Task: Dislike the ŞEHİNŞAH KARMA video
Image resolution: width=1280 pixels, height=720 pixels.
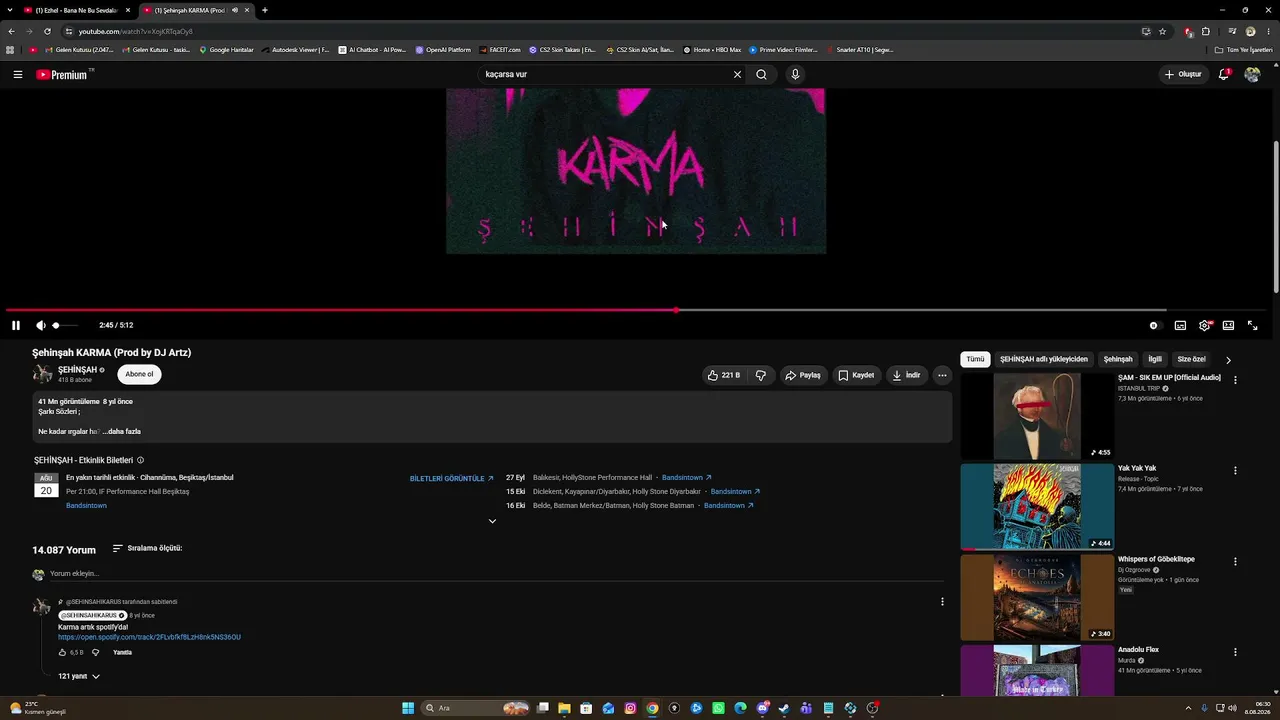Action: coord(761,375)
